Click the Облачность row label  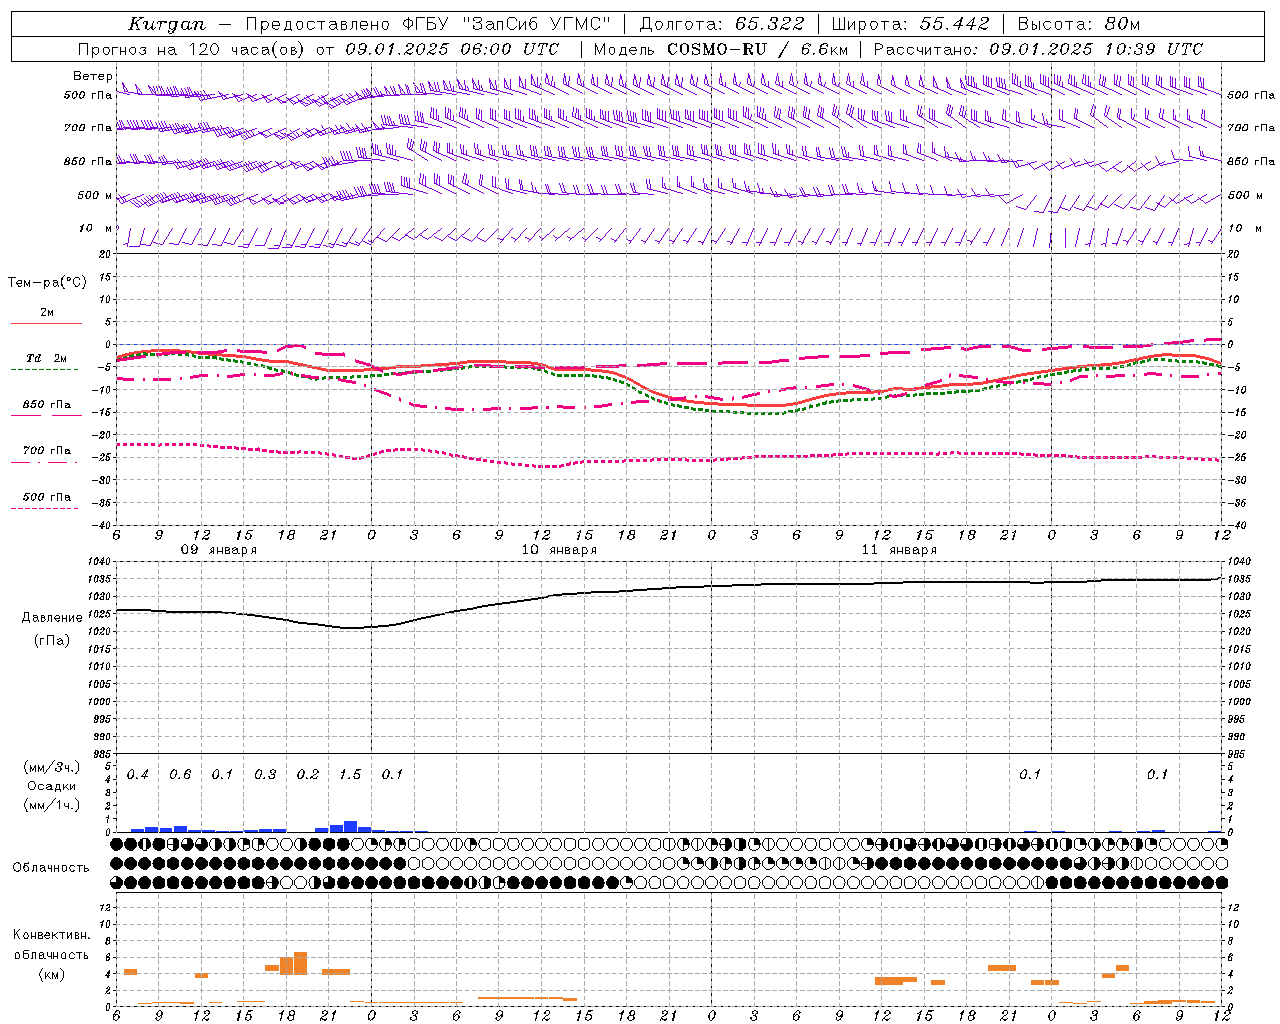click(x=51, y=868)
